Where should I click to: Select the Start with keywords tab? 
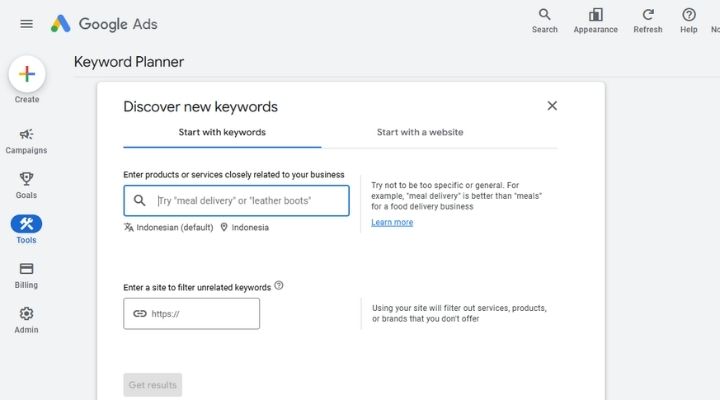click(222, 132)
